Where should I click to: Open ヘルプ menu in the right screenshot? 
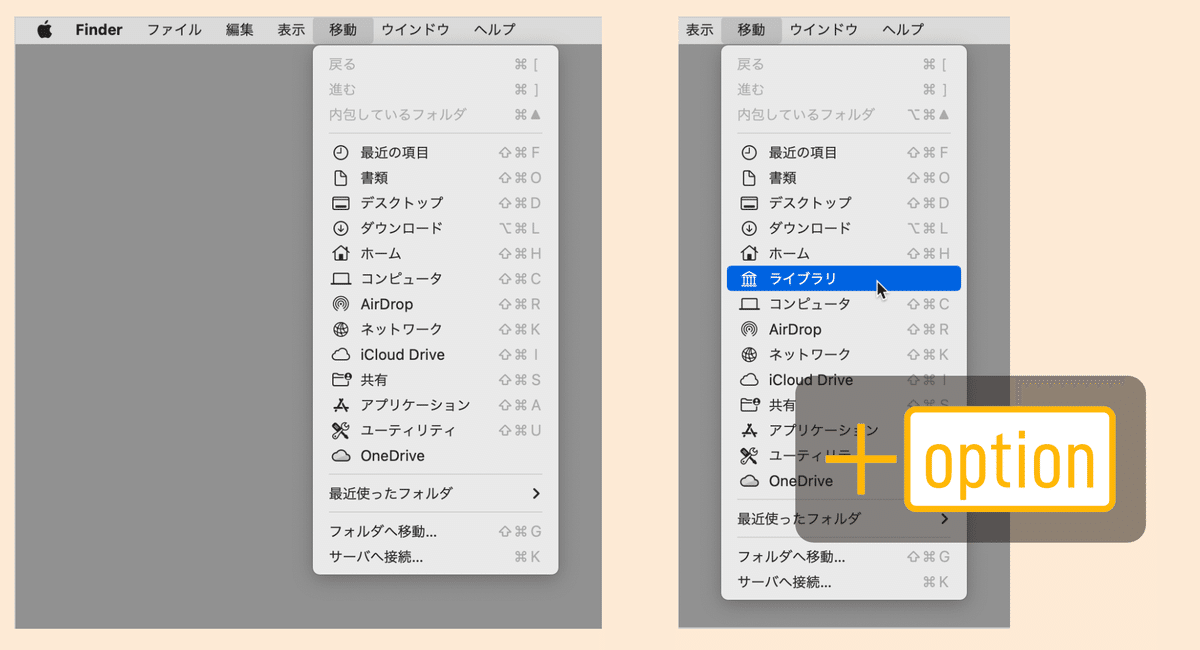tap(903, 30)
